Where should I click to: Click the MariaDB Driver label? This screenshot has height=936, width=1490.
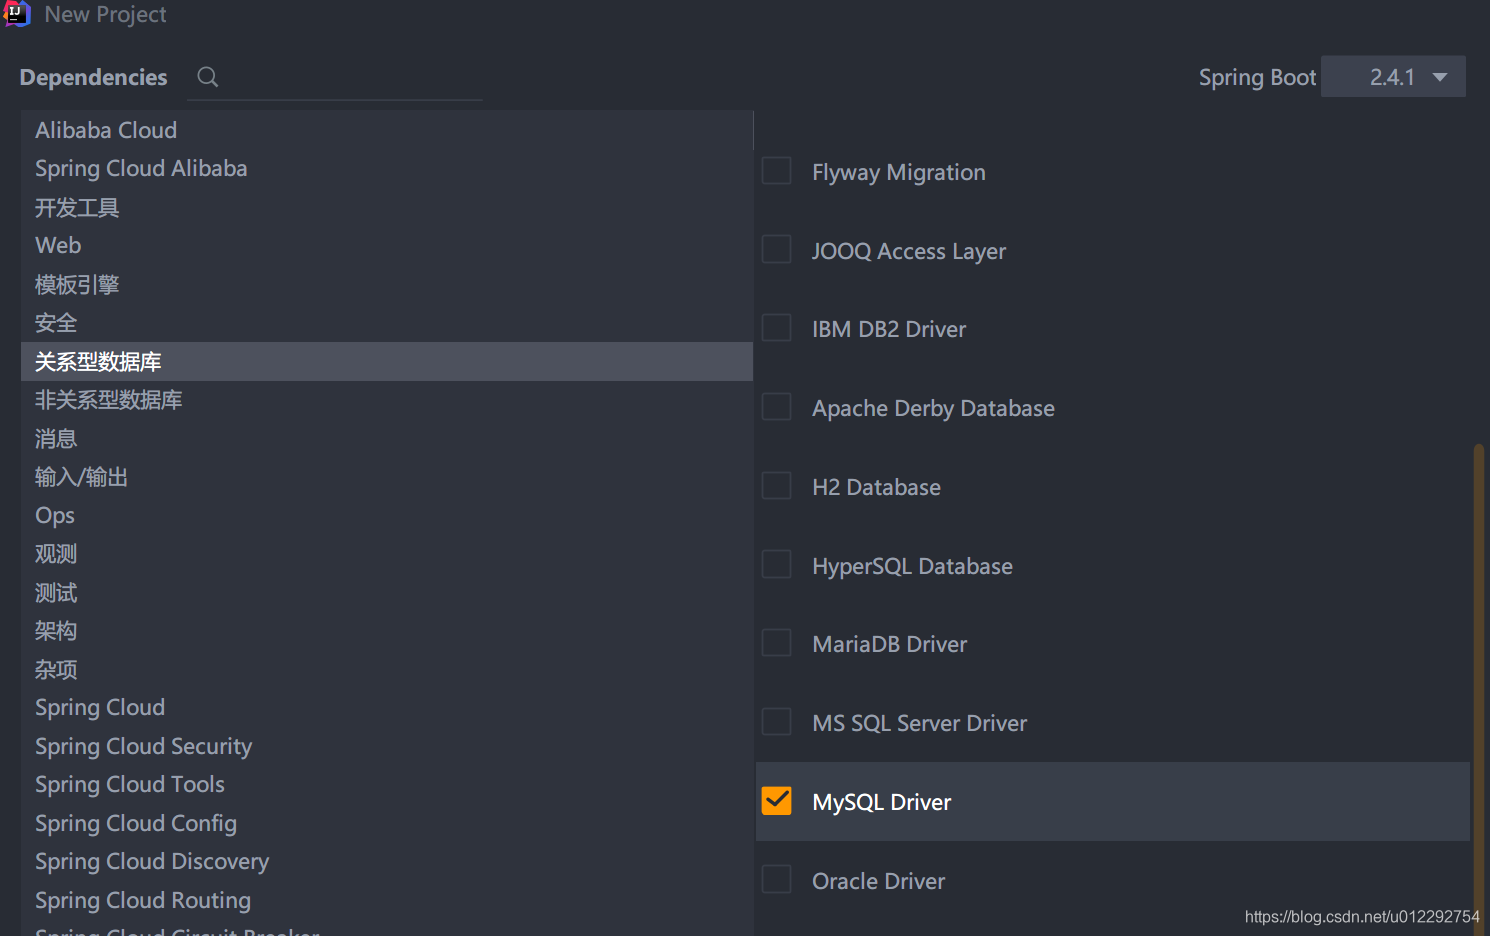pos(889,644)
